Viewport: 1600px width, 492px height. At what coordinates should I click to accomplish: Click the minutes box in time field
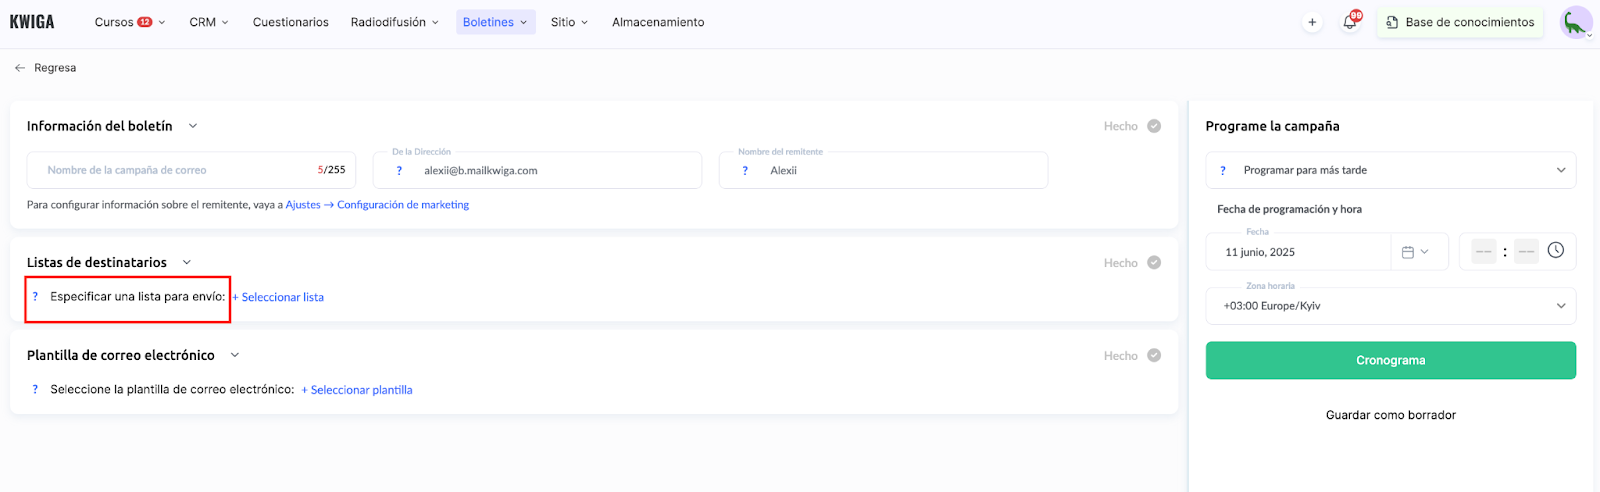pos(1526,252)
